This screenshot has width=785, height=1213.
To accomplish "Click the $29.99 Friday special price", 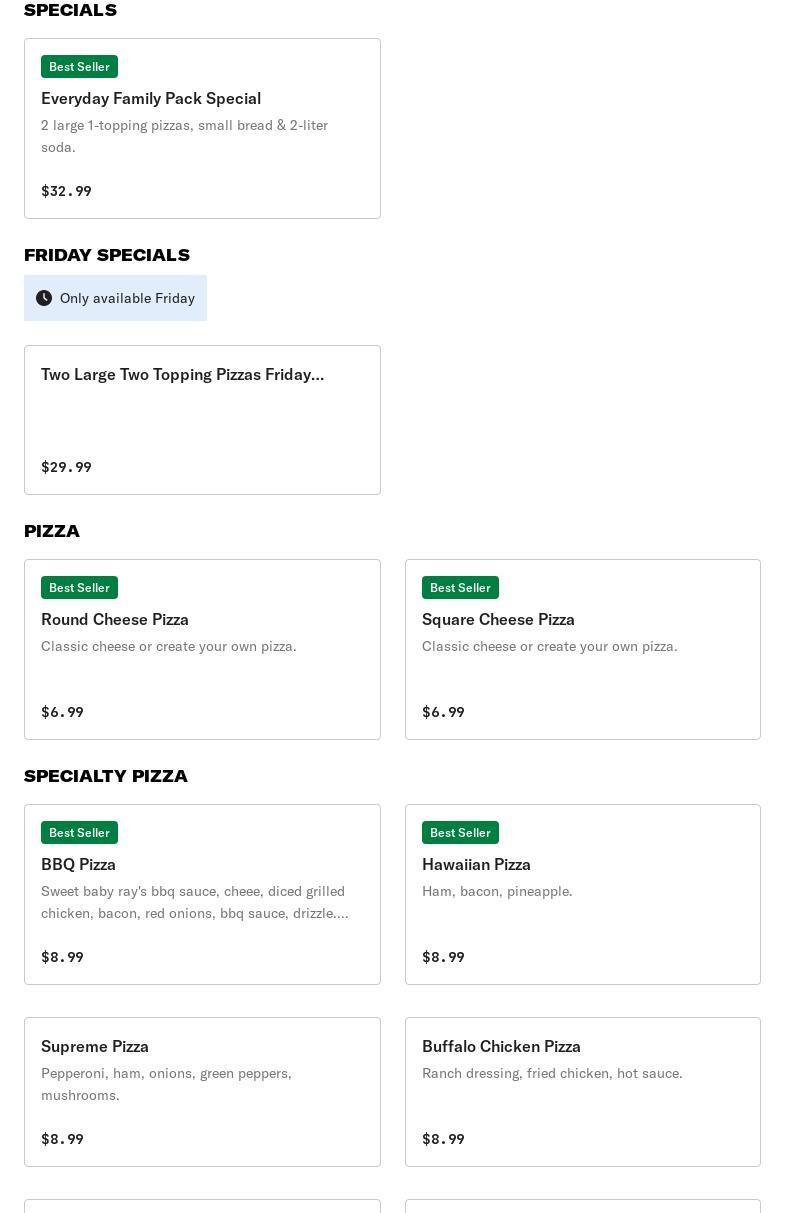I will [66, 467].
